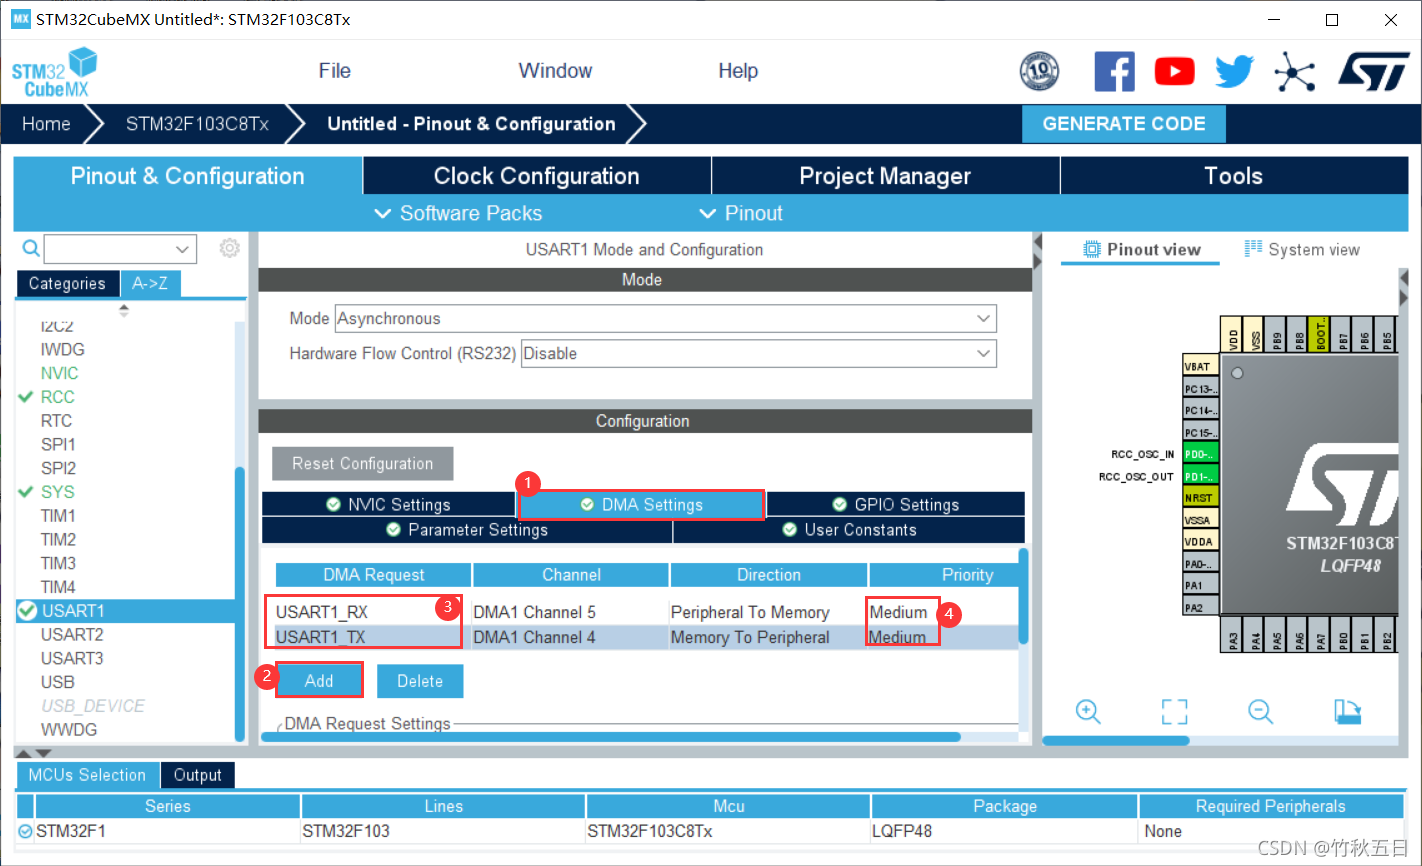Click the peripheral search input field
Image resolution: width=1422 pixels, height=866 pixels.
(x=109, y=249)
